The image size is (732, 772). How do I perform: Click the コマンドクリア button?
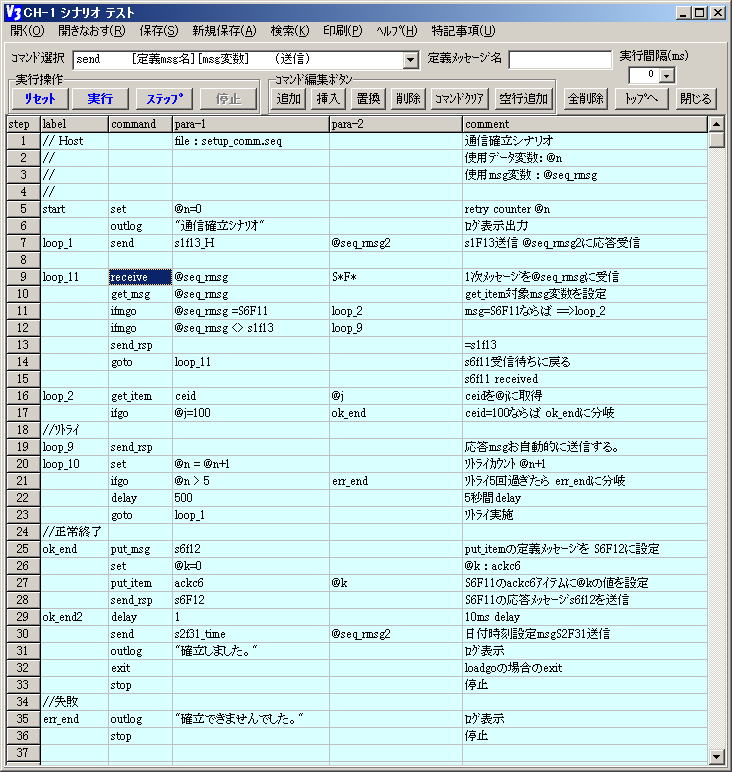tap(459, 98)
